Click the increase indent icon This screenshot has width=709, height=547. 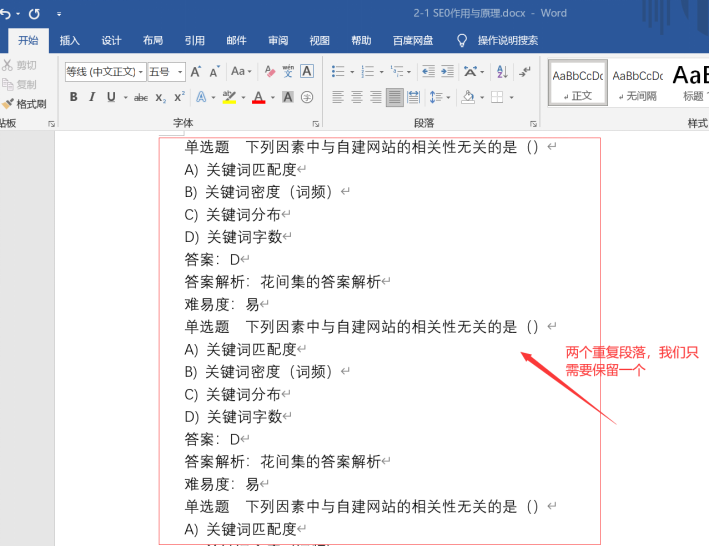(x=448, y=71)
